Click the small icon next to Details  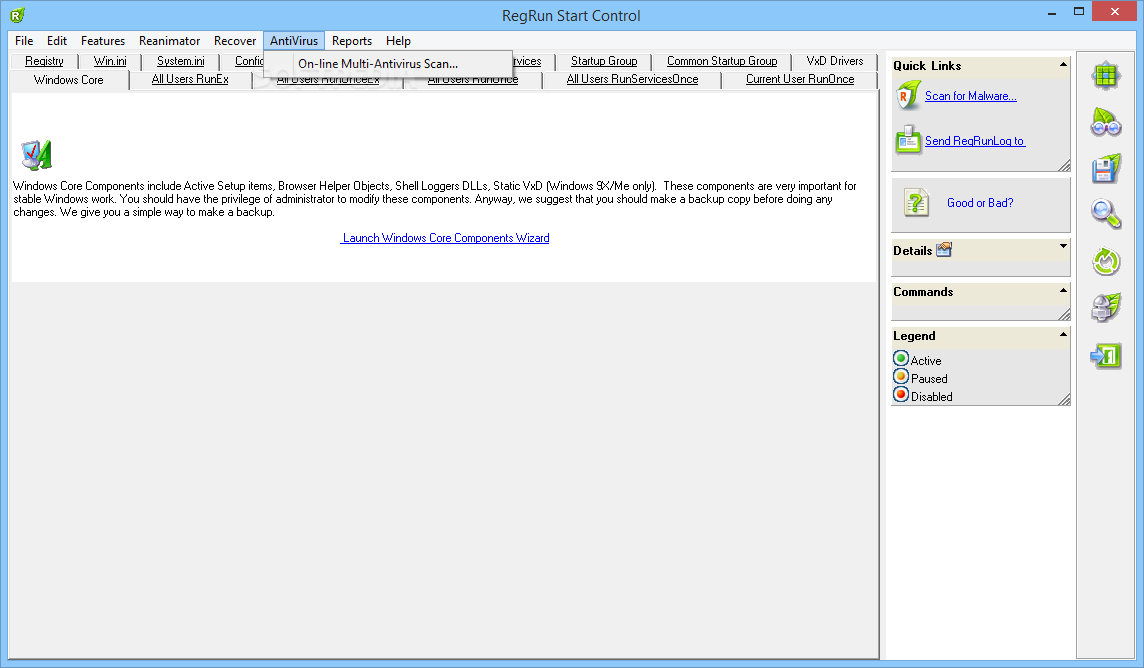tap(944, 249)
